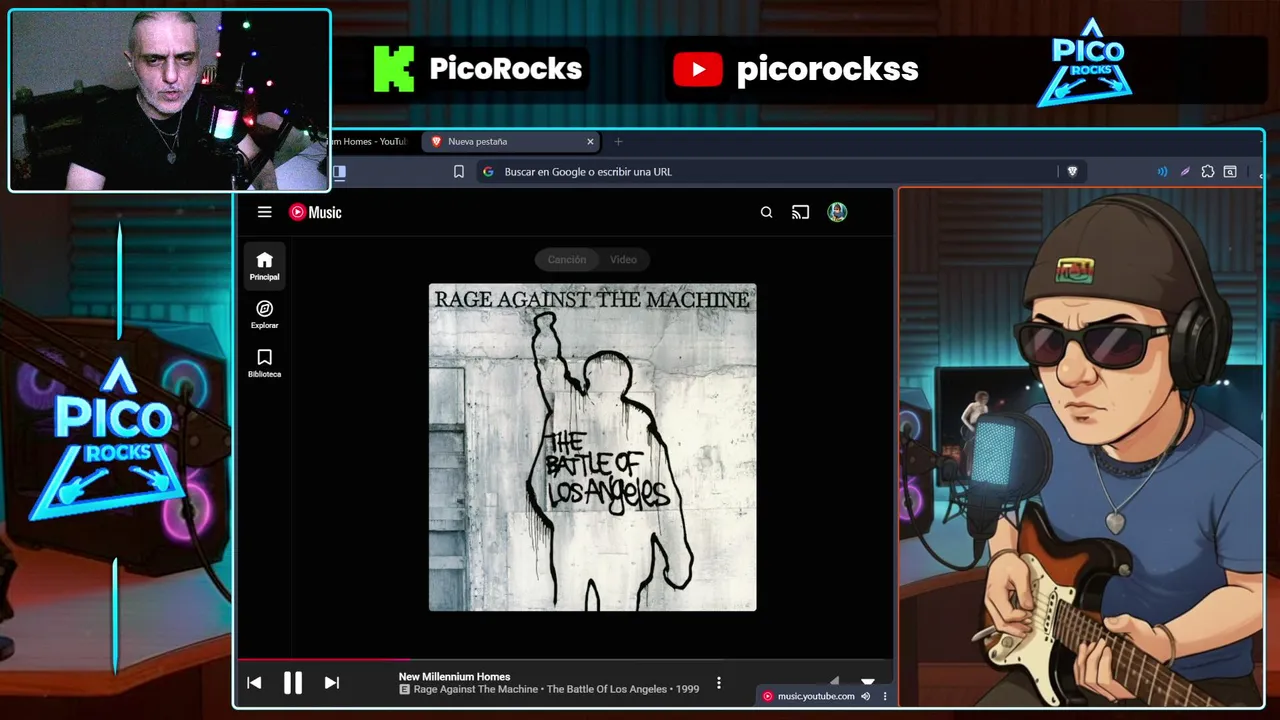Skip to the previous track
The width and height of the screenshot is (1280, 720).
pos(254,683)
